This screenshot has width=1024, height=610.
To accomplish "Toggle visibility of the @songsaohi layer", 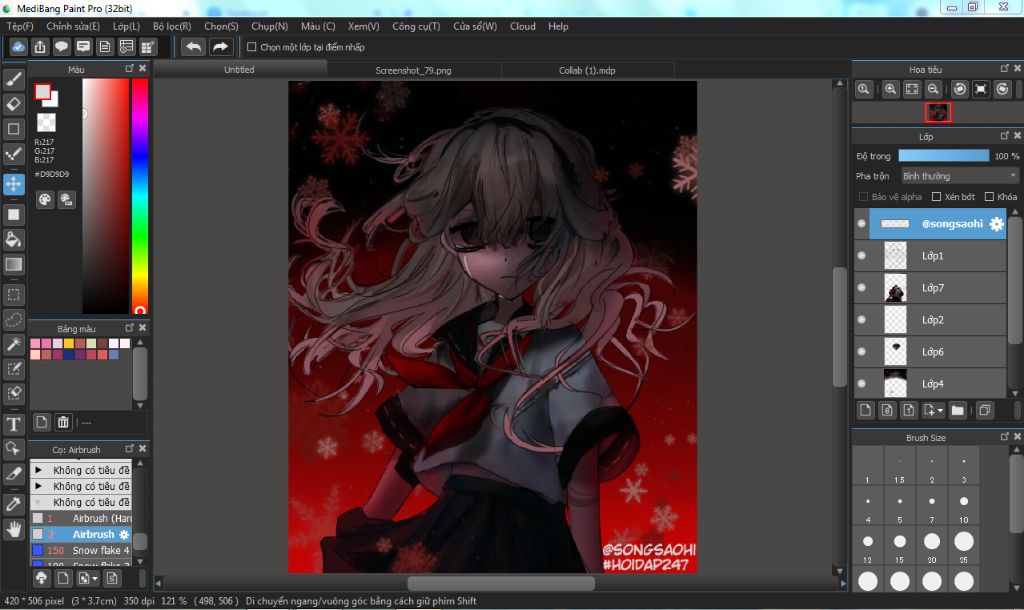I will coord(861,223).
